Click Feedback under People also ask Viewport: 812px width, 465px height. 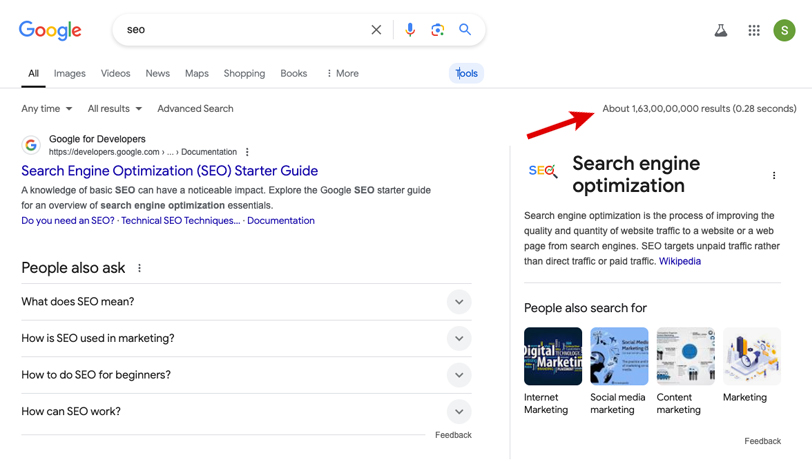coord(453,435)
